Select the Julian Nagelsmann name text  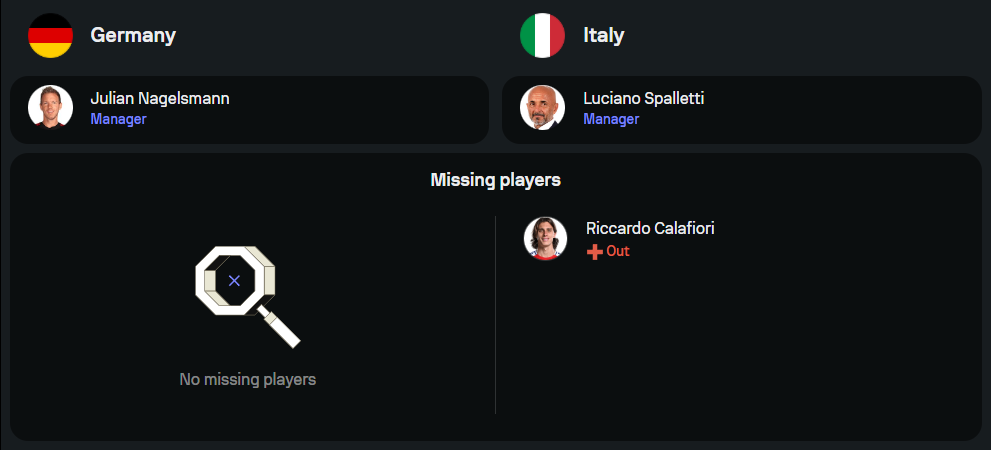click(160, 98)
